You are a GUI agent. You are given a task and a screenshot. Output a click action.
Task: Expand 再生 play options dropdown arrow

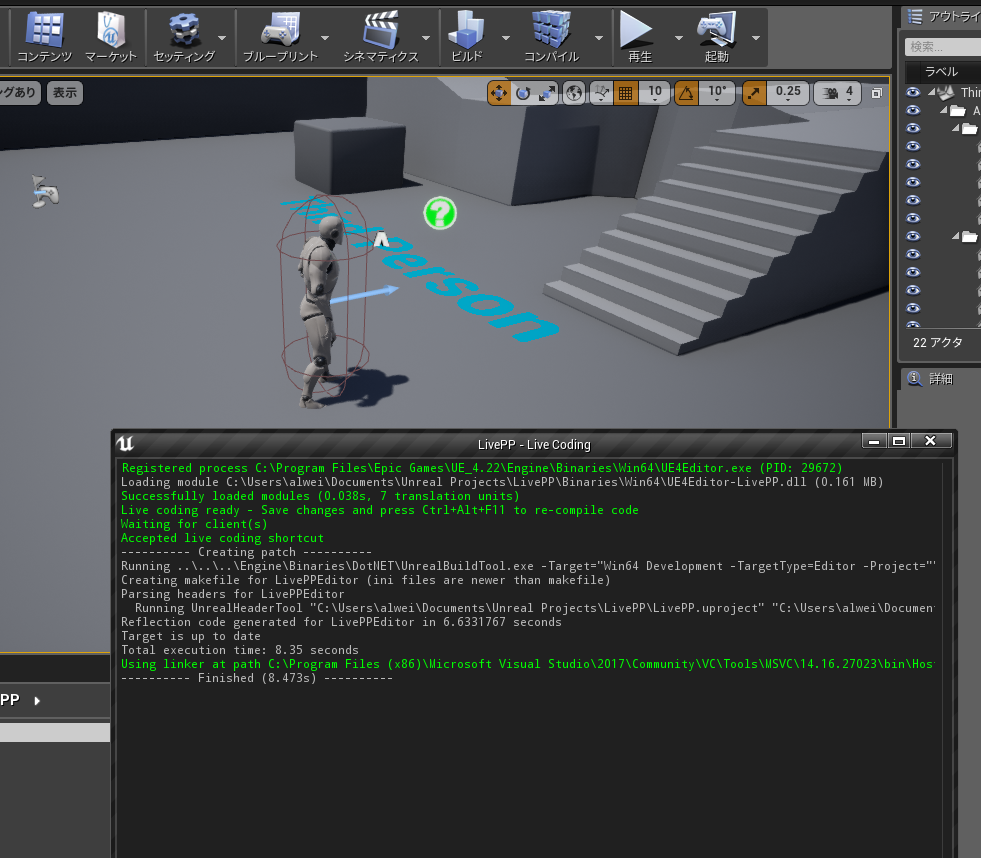(x=679, y=38)
